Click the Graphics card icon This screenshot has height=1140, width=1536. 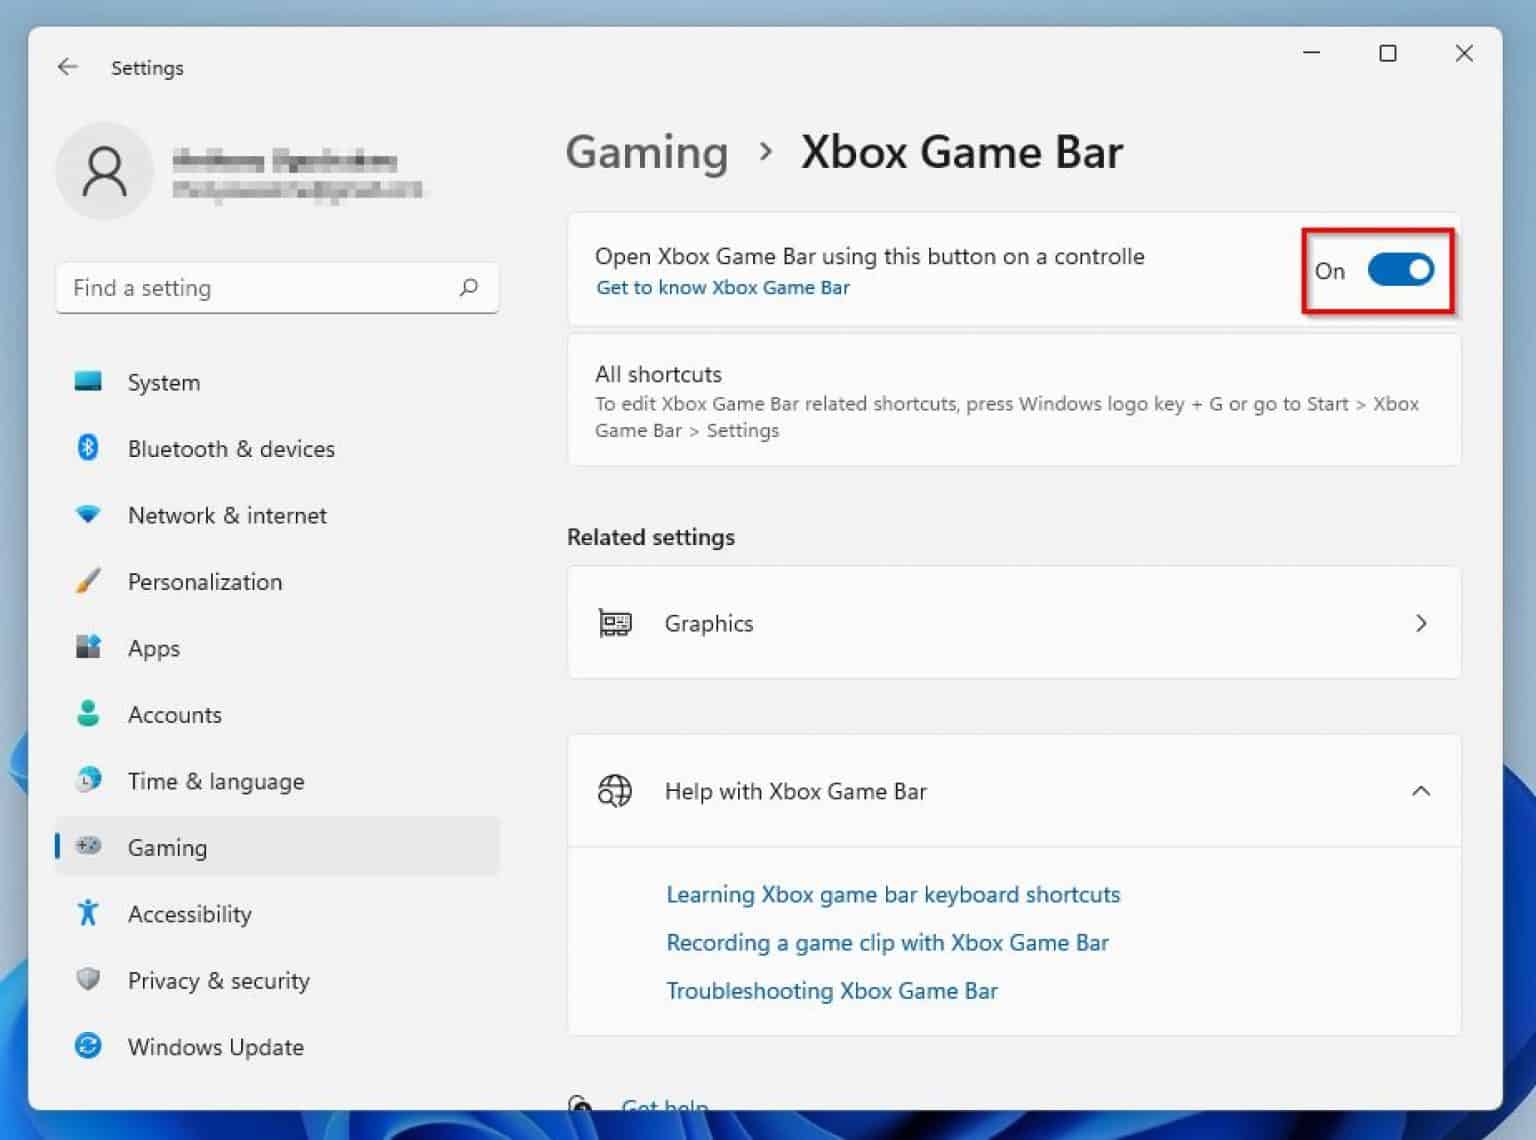(615, 623)
